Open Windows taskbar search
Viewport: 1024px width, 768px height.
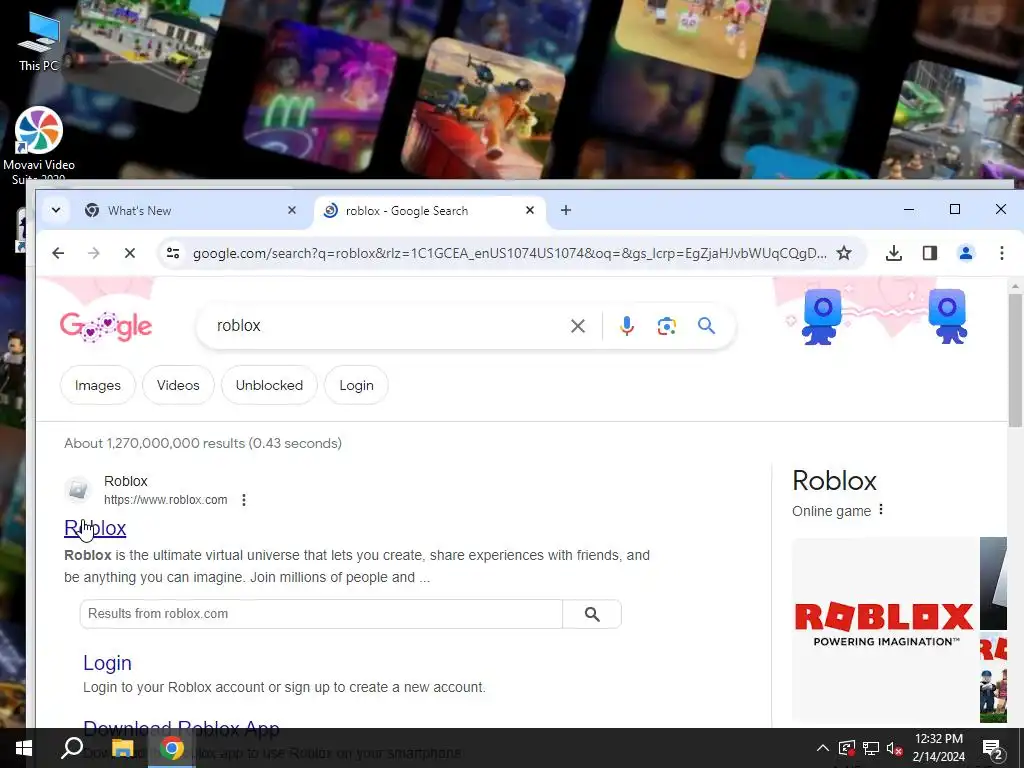(x=72, y=748)
